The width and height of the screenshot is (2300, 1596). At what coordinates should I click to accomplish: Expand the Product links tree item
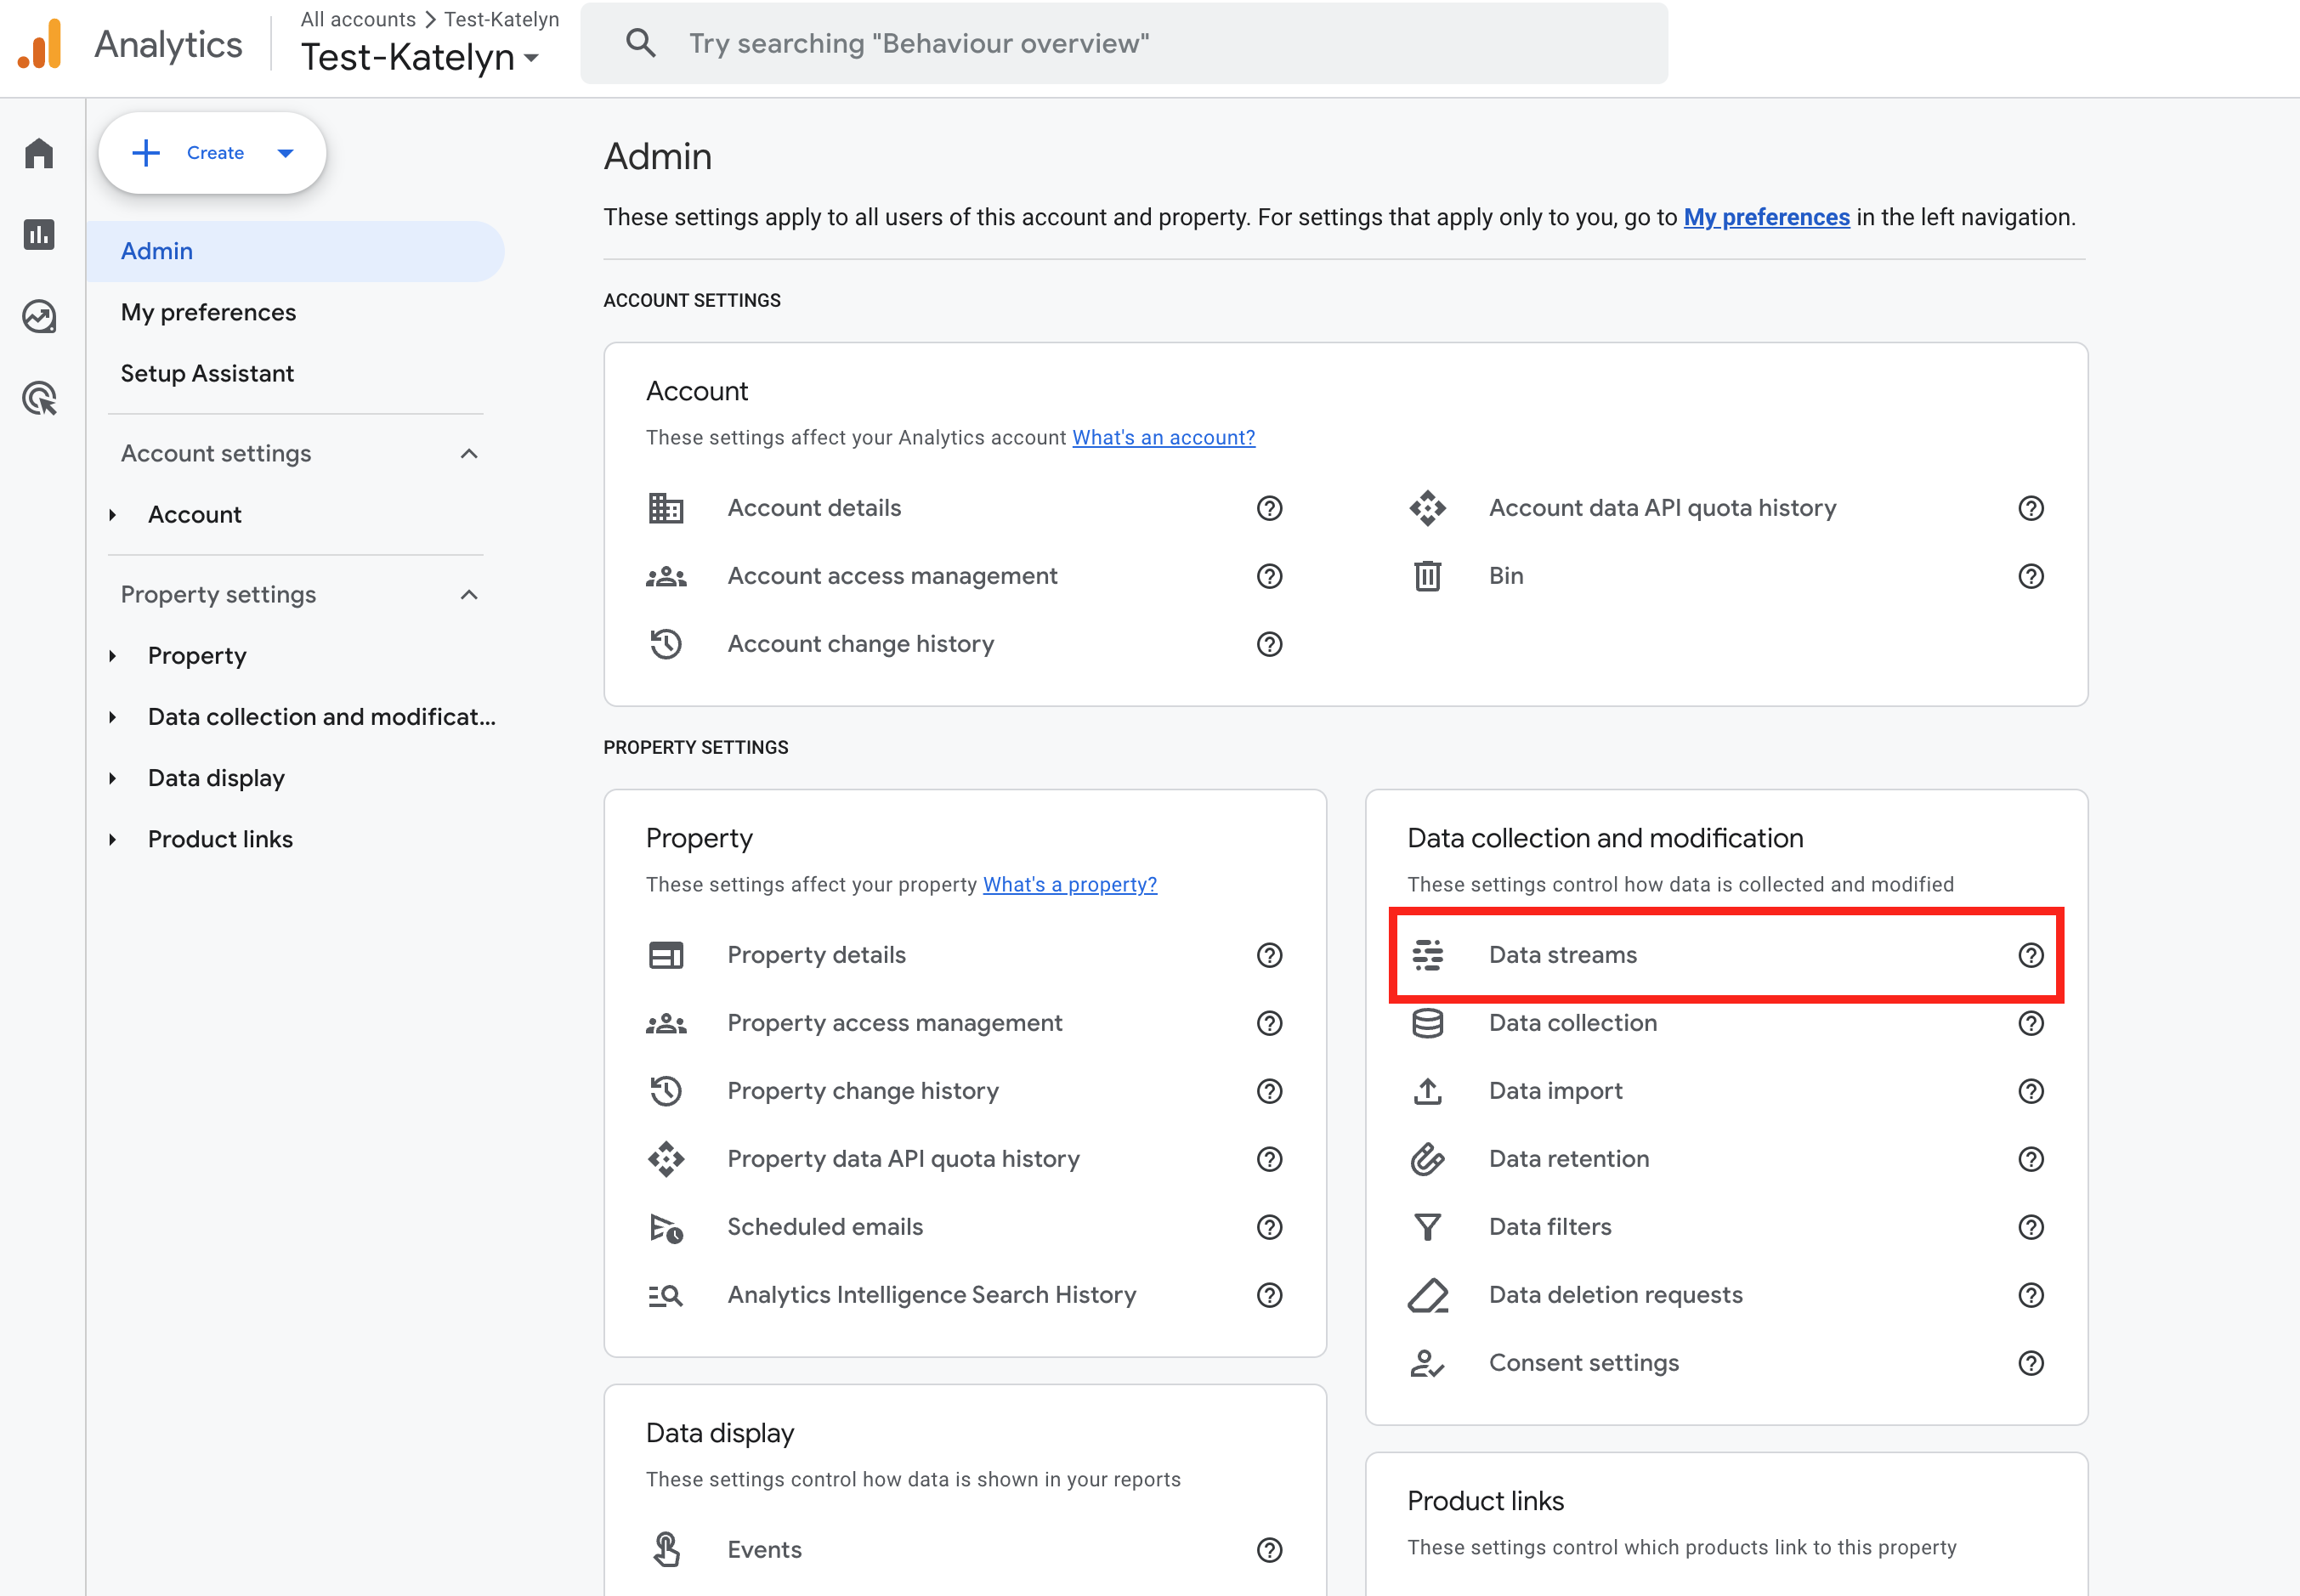(x=113, y=839)
